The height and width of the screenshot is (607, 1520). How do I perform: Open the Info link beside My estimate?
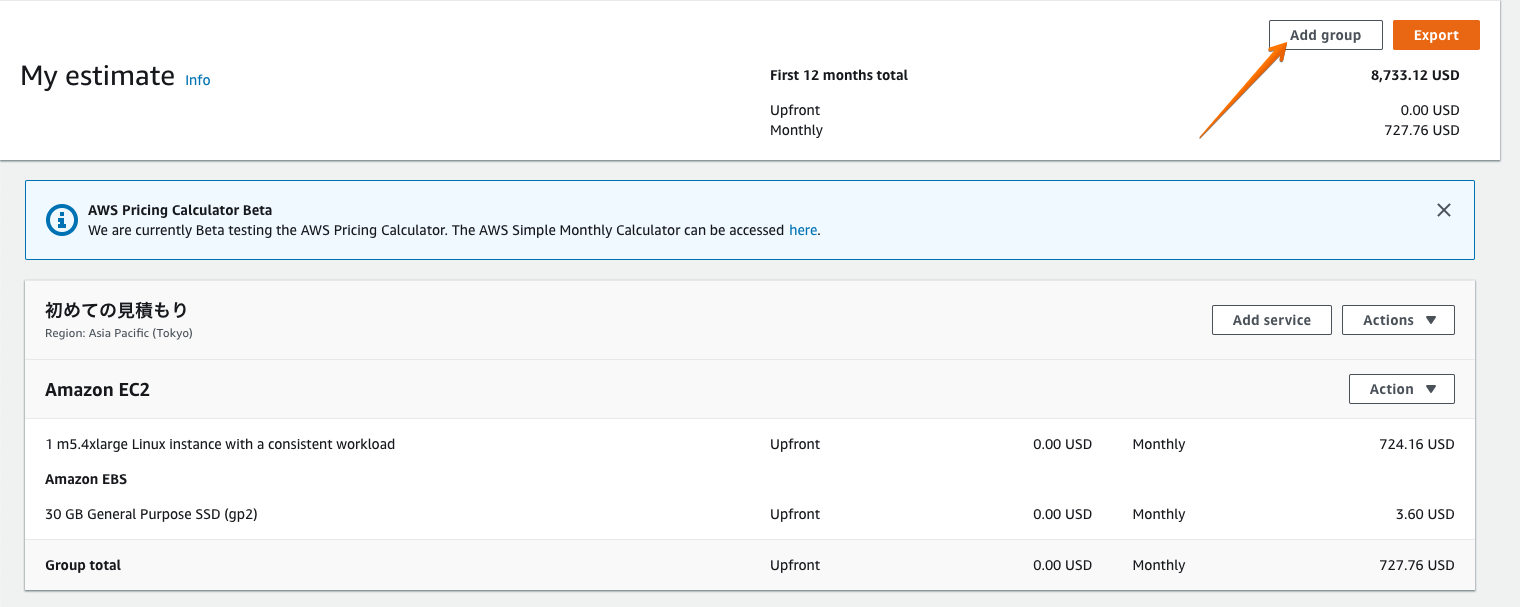pos(198,80)
